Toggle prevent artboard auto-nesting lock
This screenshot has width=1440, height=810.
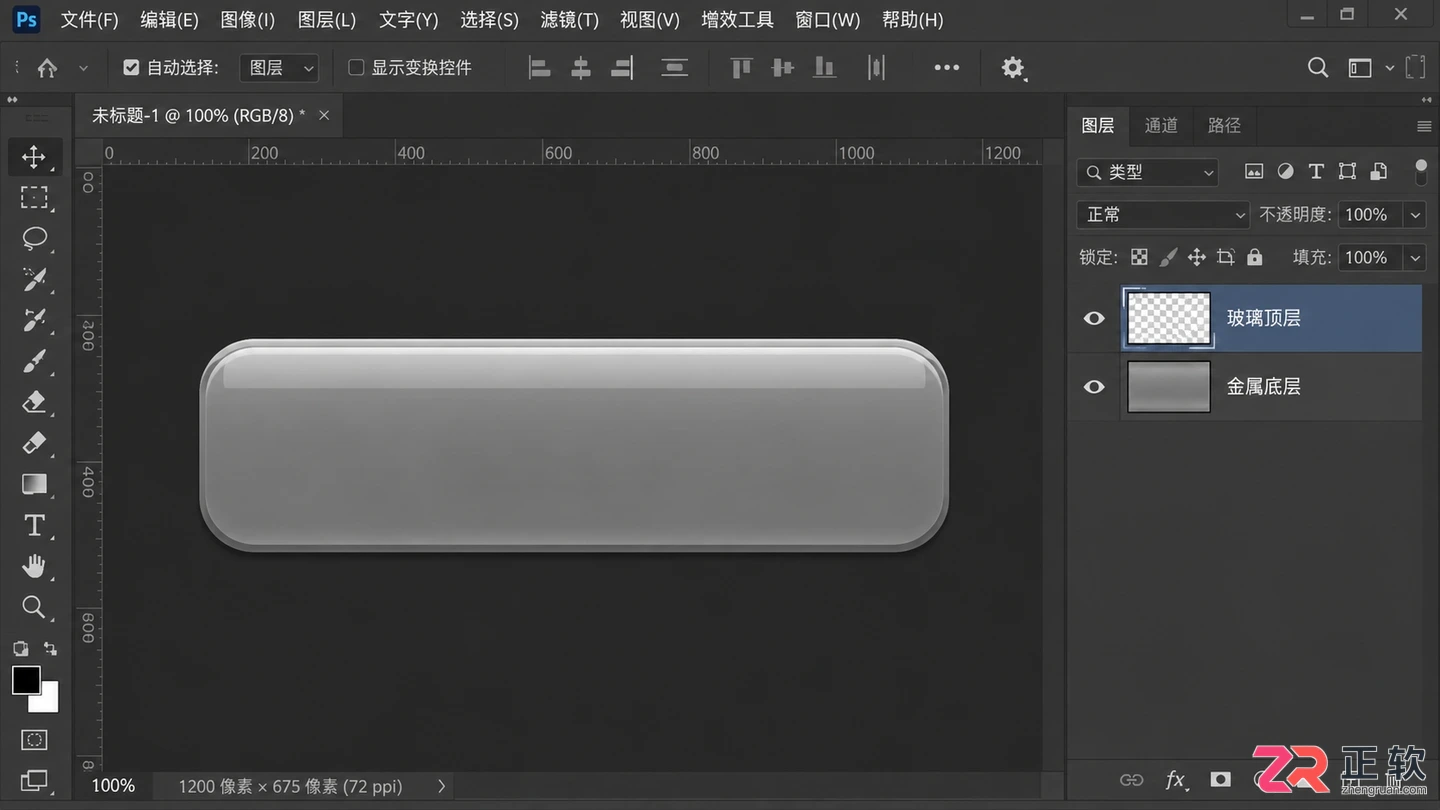1226,257
